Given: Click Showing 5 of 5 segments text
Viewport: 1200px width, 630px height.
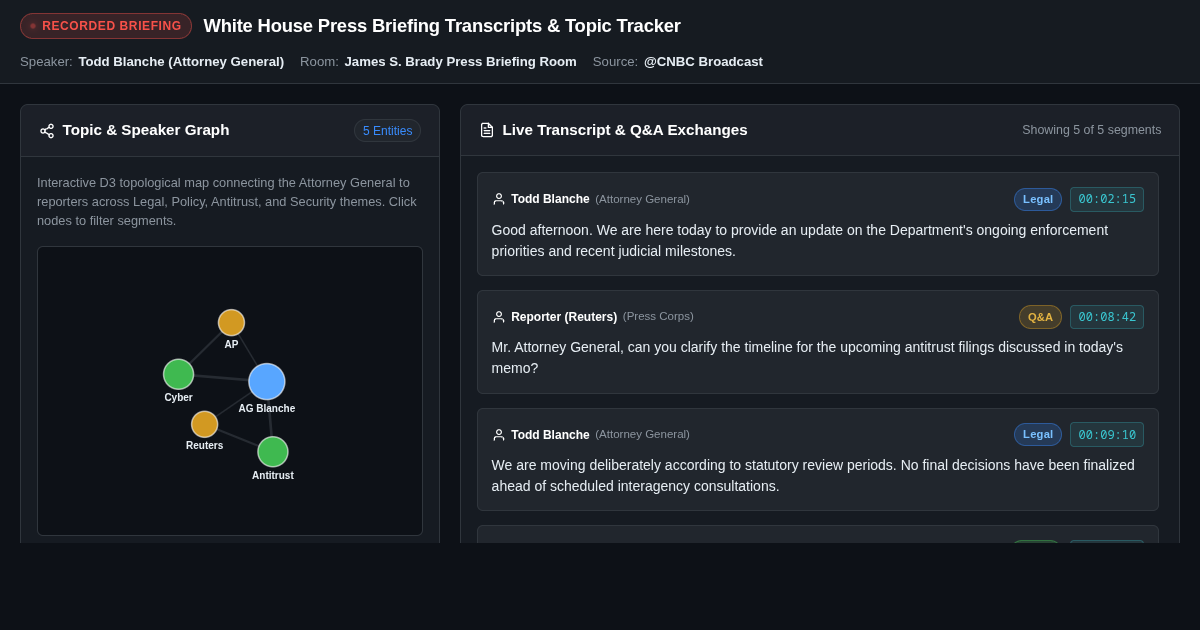Looking at the screenshot, I should (1092, 130).
